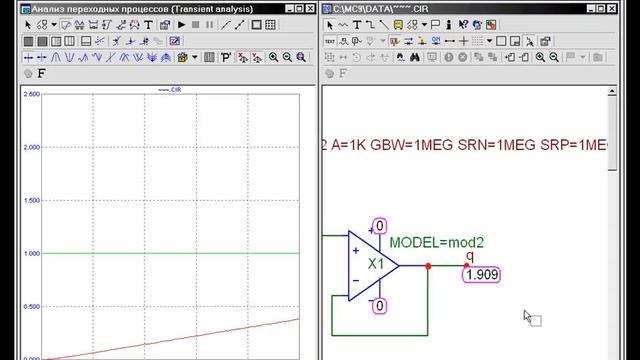Click the grid table icon in analysis toolbar
This screenshot has height=360, width=640.
270,25
